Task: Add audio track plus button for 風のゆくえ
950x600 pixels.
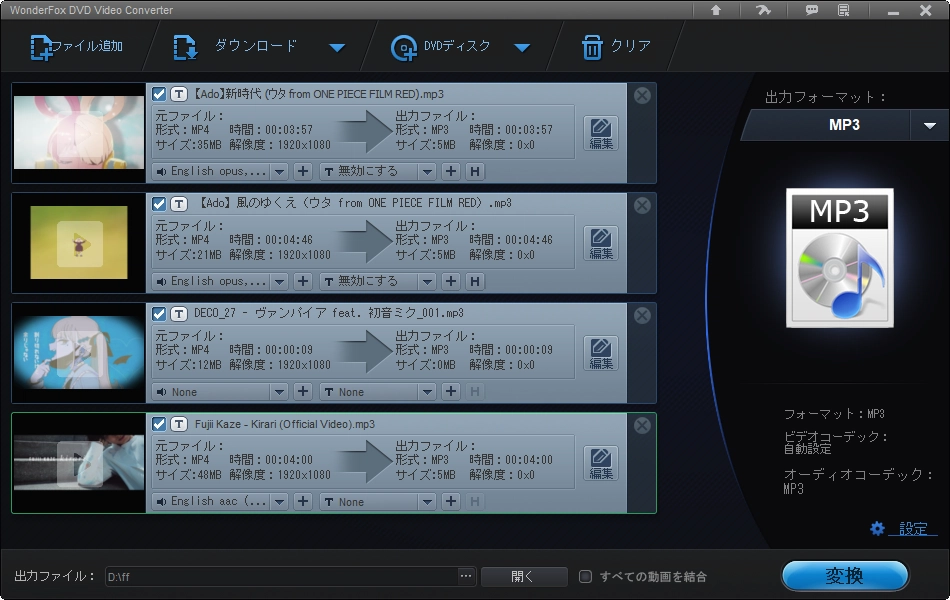Action: (x=303, y=281)
